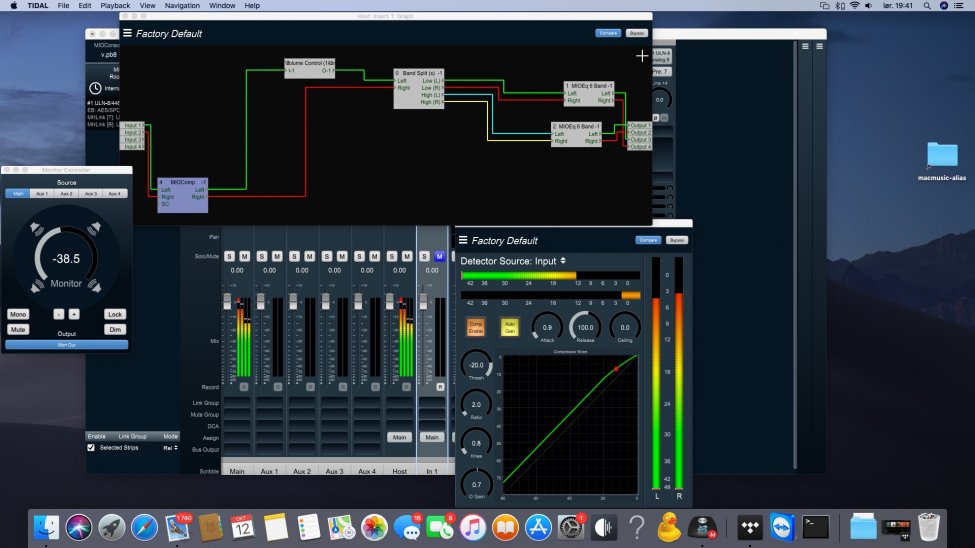Open Safari from the dock
The height and width of the screenshot is (548, 975).
pyautogui.click(x=144, y=527)
